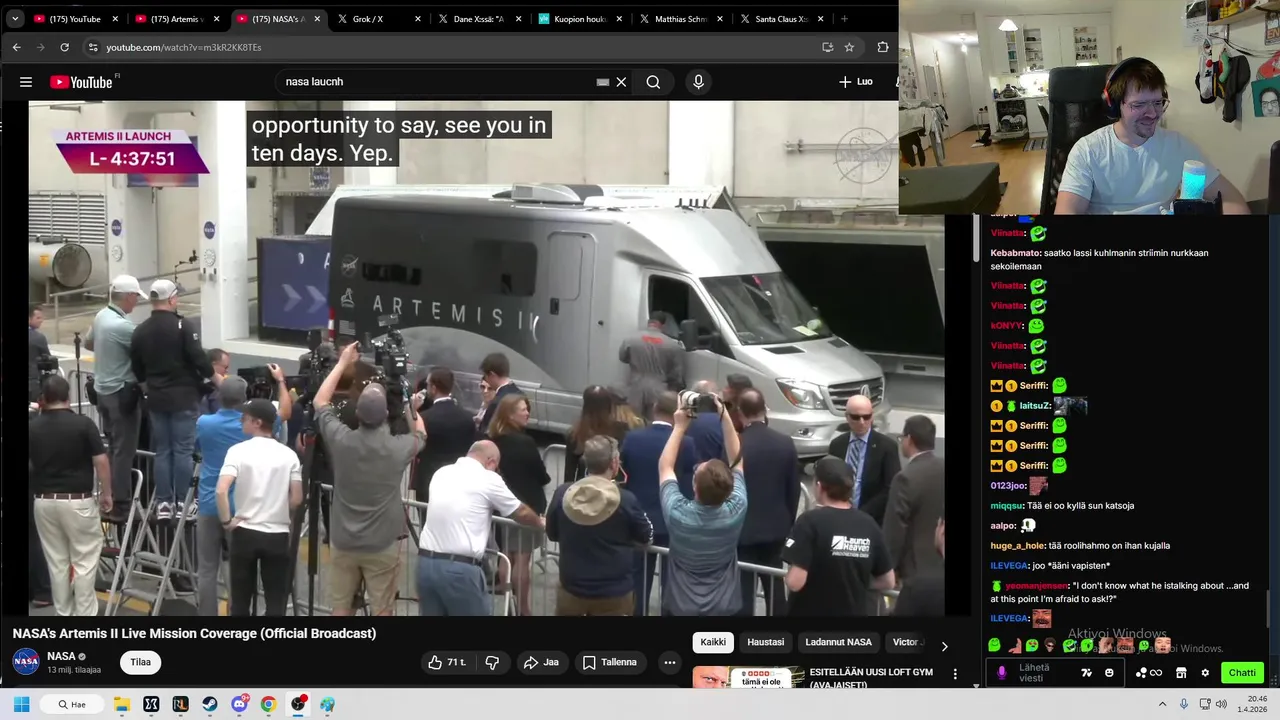Switch to the 'Dane X:ssä' tab
The image size is (1280, 720).
(480, 19)
